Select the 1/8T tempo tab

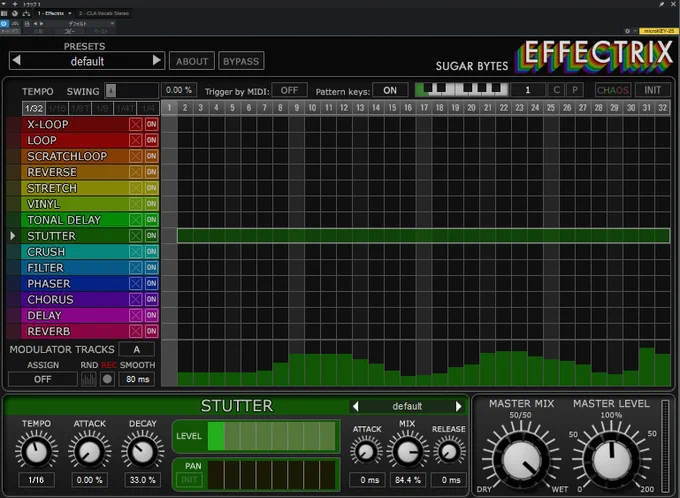(80, 108)
